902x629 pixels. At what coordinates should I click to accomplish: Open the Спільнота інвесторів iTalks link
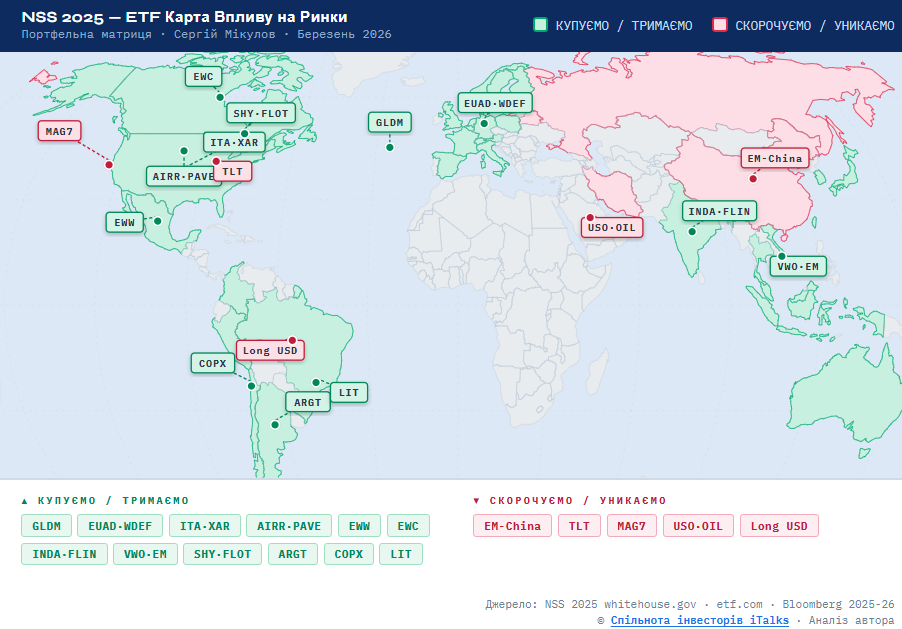(x=699, y=620)
